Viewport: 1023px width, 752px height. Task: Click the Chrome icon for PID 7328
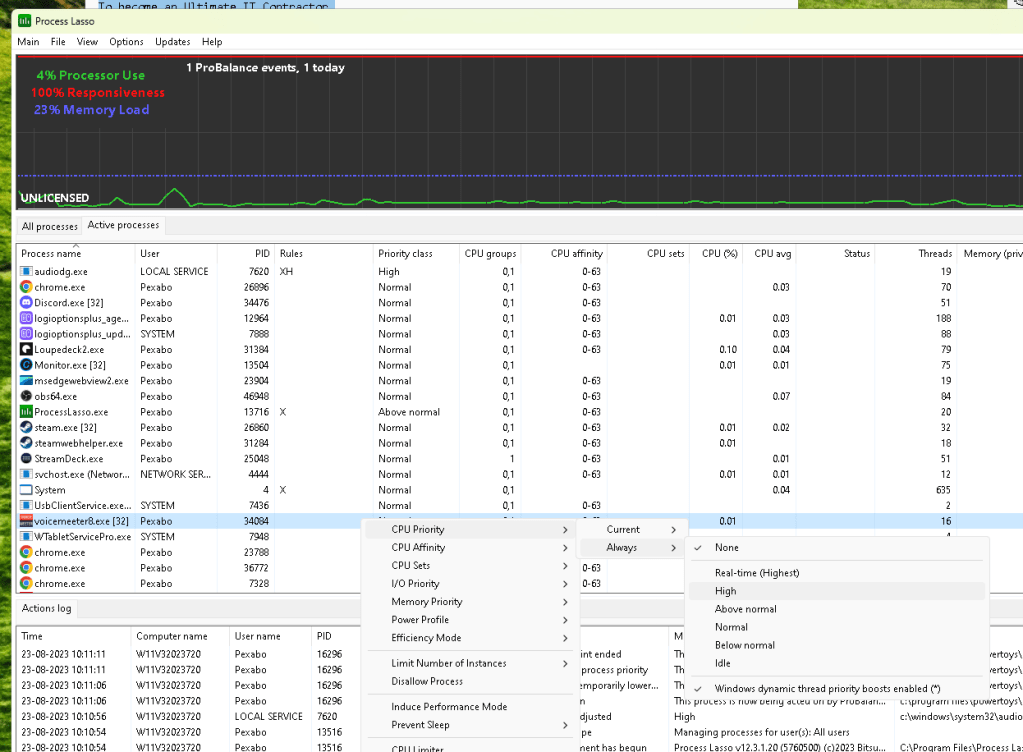click(x=26, y=584)
